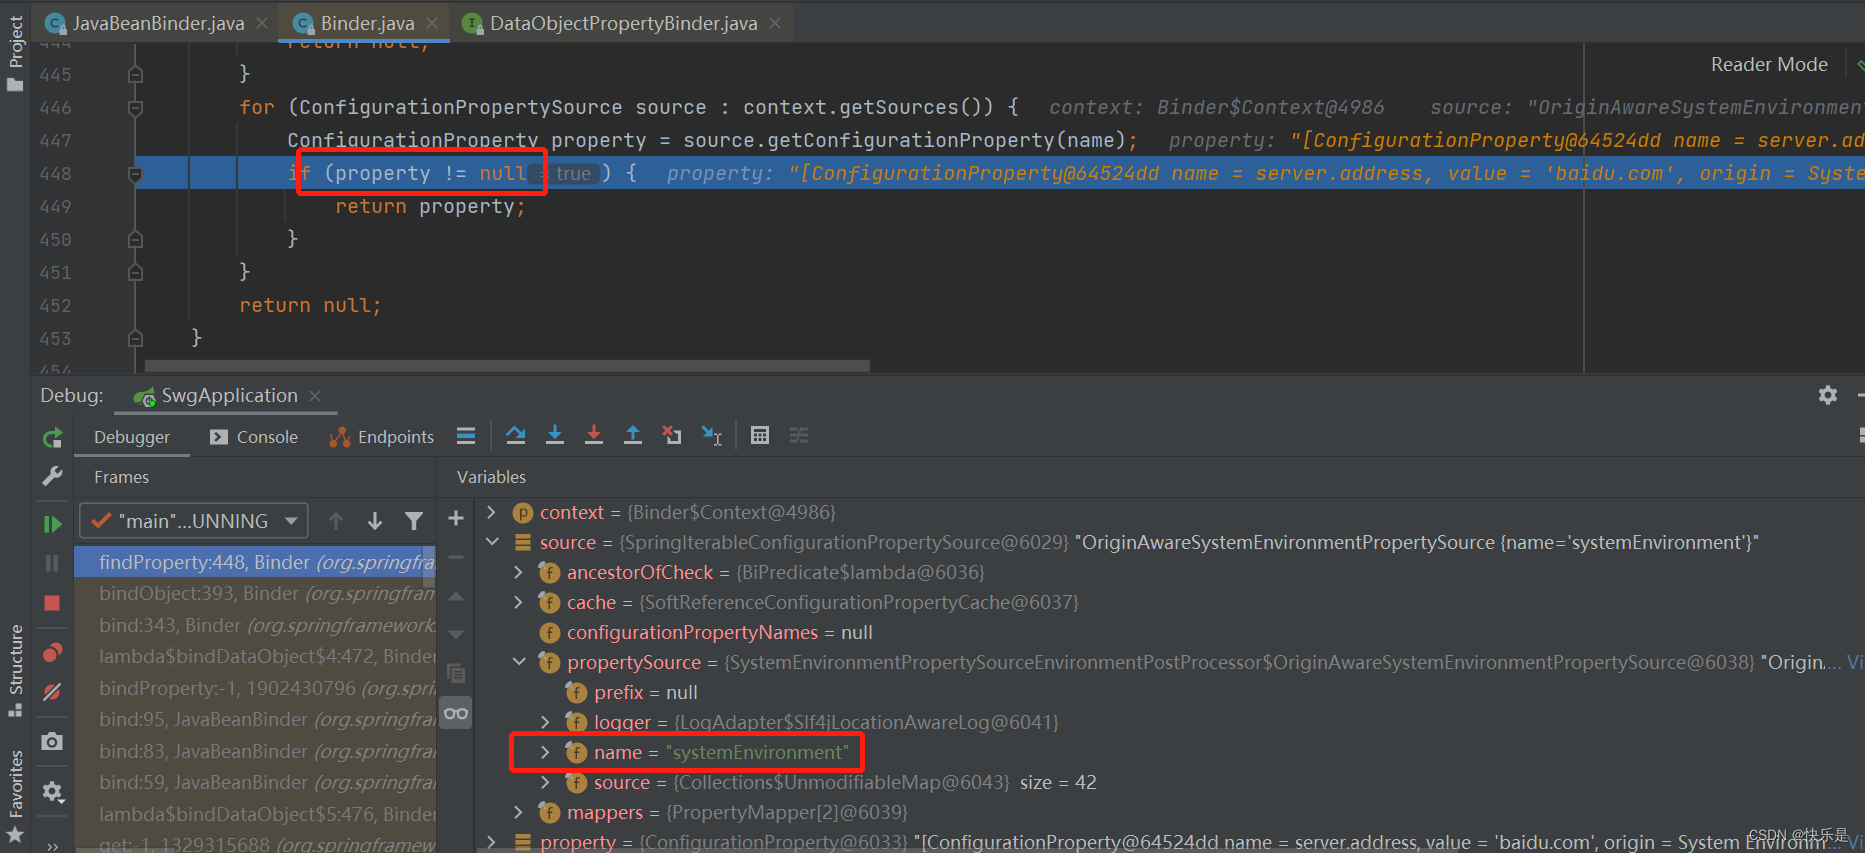
Task: Expand the logger field
Action: pos(545,722)
